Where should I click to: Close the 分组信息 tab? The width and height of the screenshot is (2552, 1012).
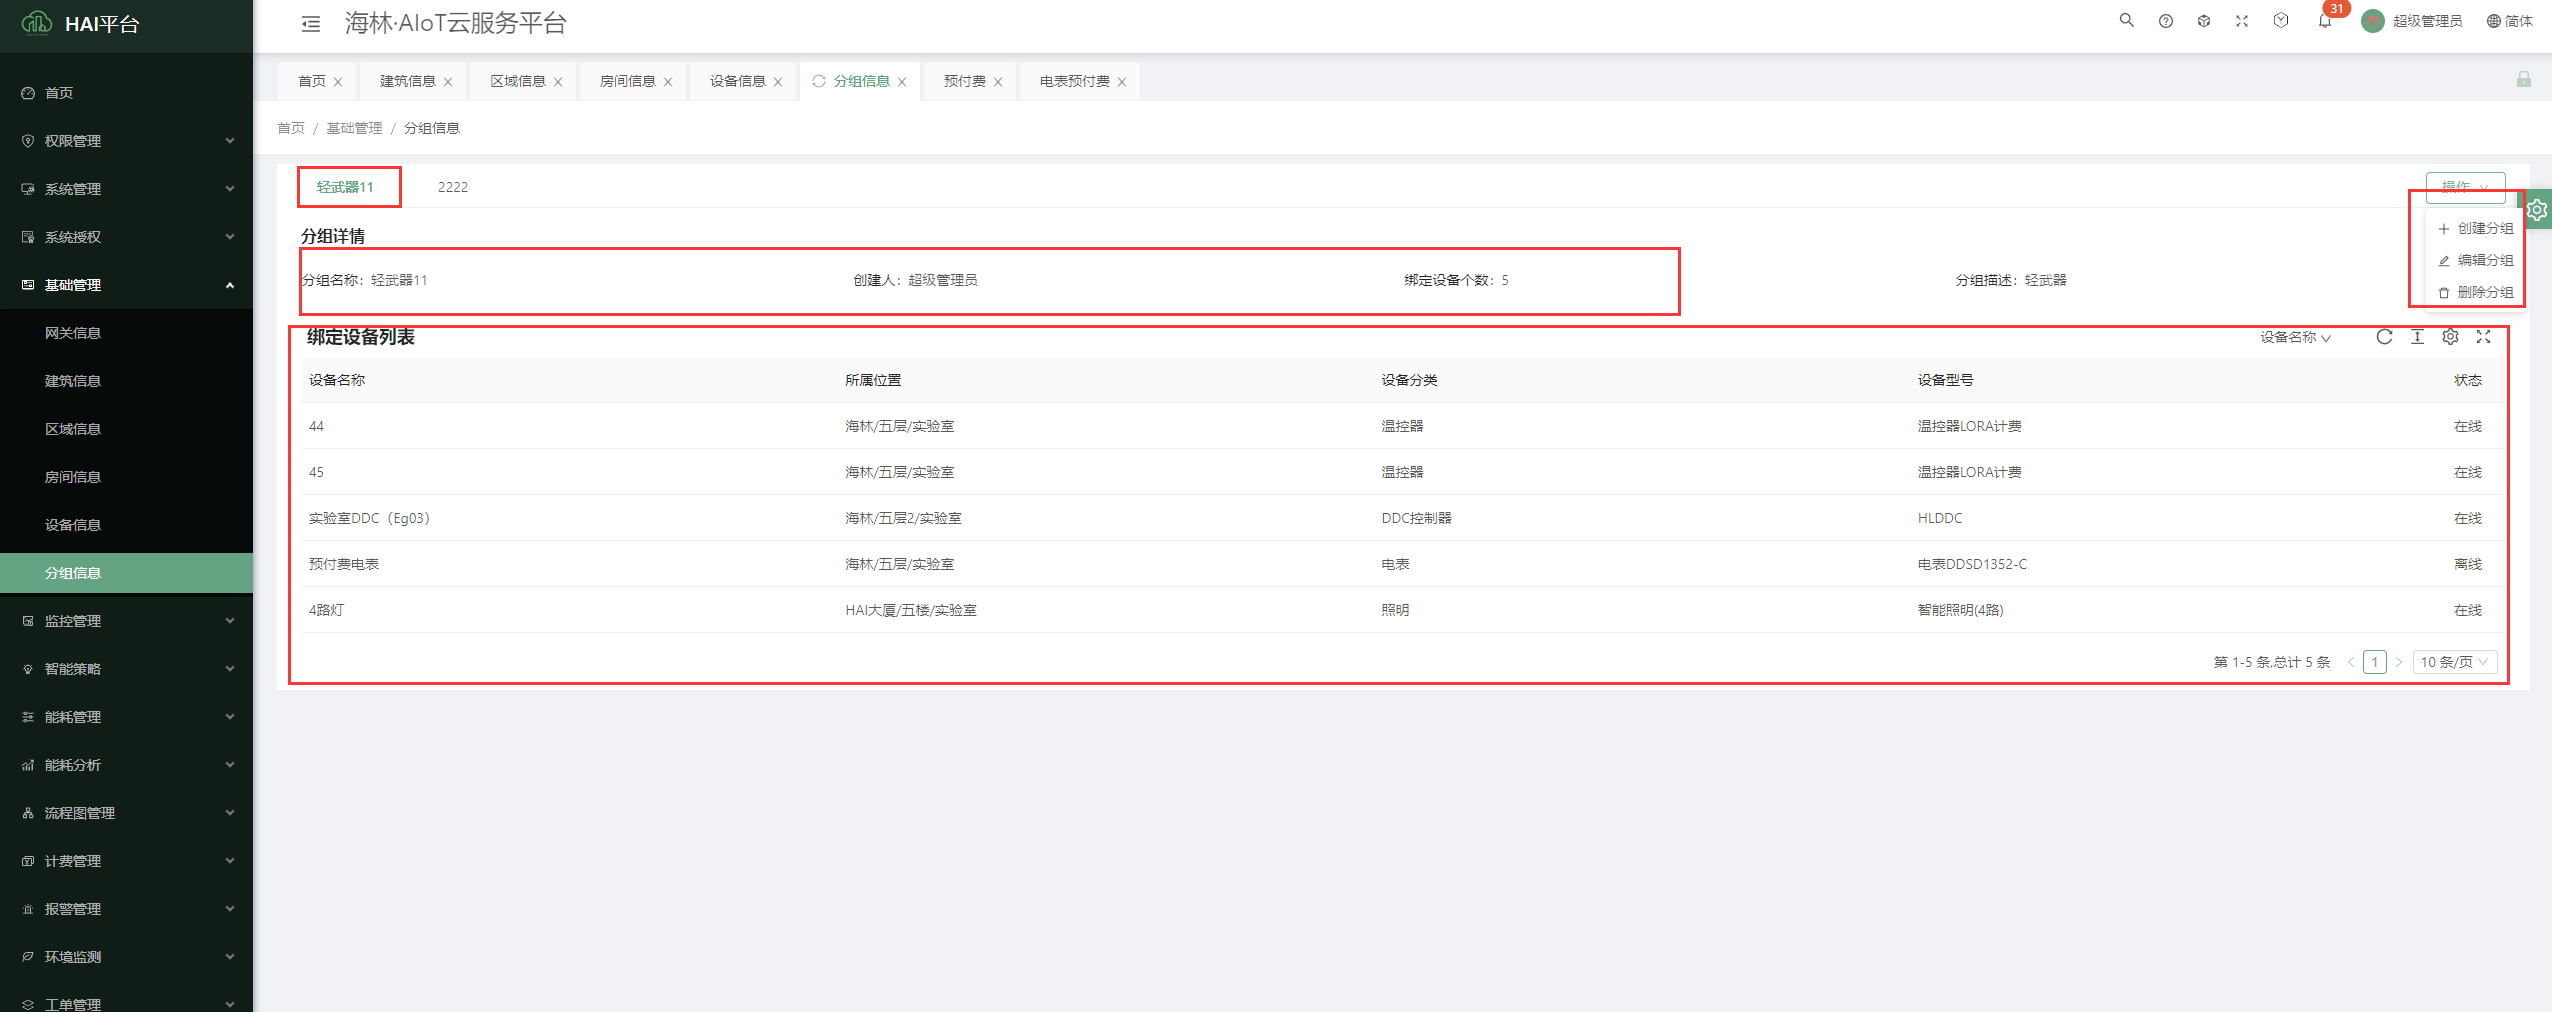tap(902, 82)
